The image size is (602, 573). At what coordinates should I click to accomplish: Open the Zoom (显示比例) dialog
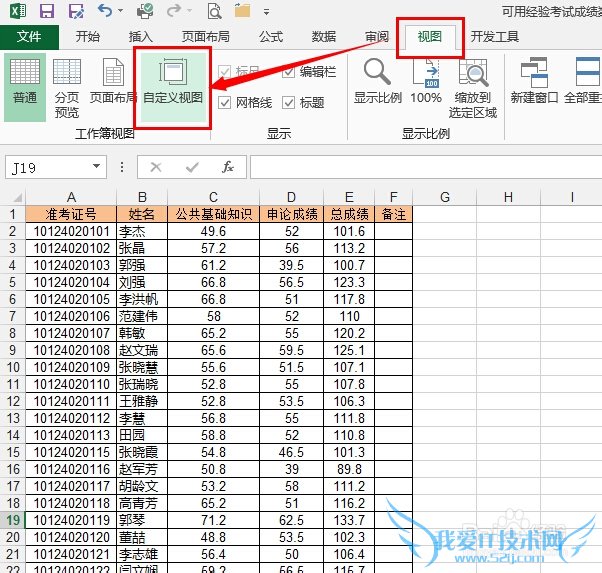[x=378, y=84]
